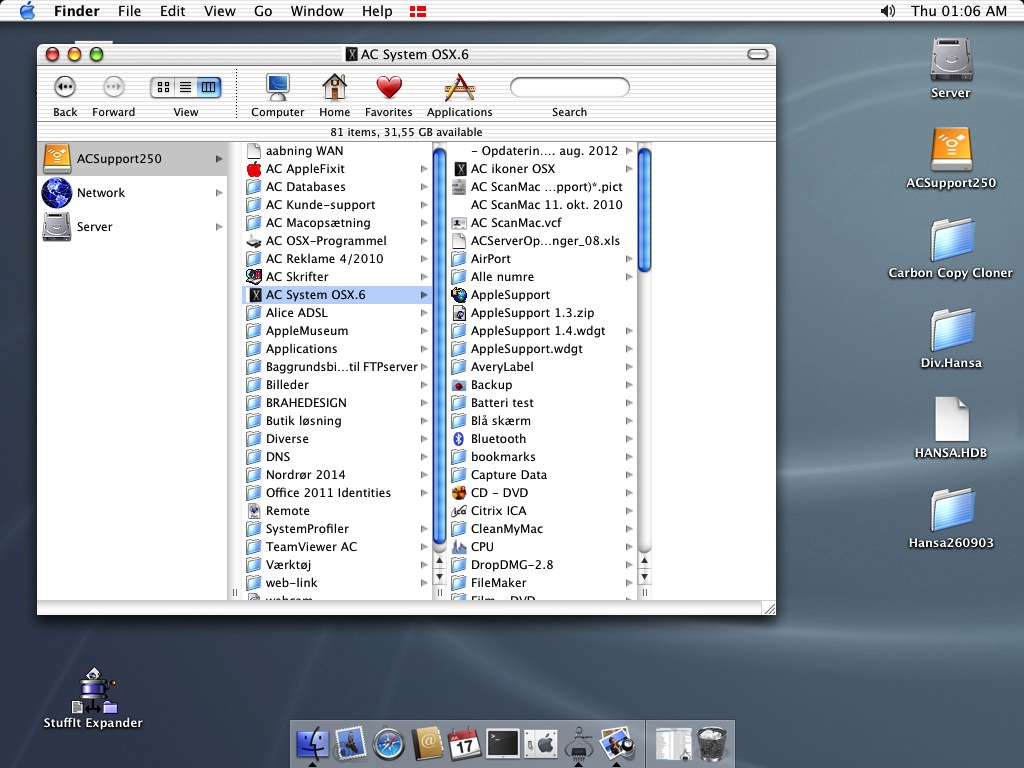Viewport: 1024px width, 768px height.
Task: Open iCal from the Dock
Action: 464,744
